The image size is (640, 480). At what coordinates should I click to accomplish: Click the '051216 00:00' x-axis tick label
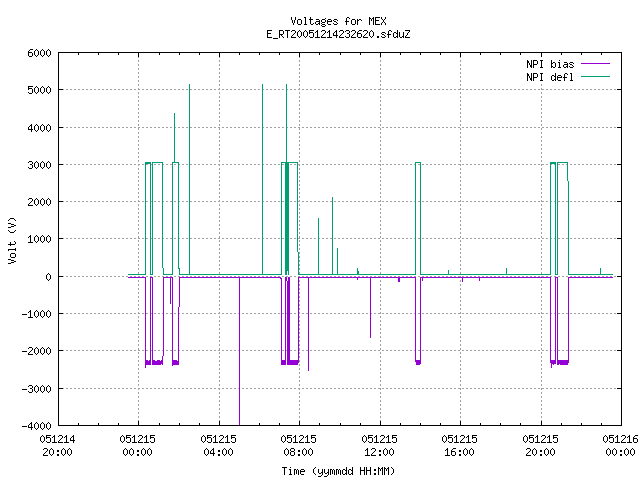click(x=620, y=446)
